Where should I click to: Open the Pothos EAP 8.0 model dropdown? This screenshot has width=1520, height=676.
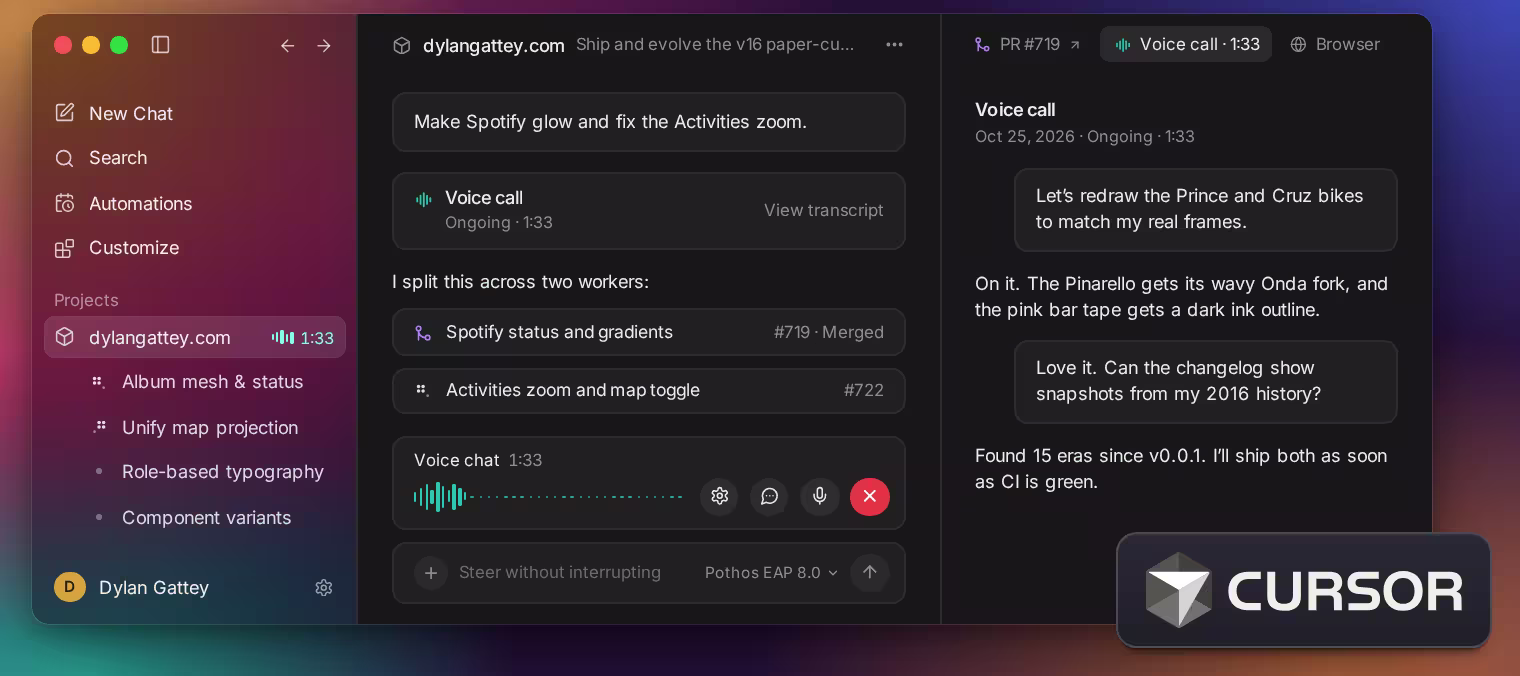coord(771,573)
